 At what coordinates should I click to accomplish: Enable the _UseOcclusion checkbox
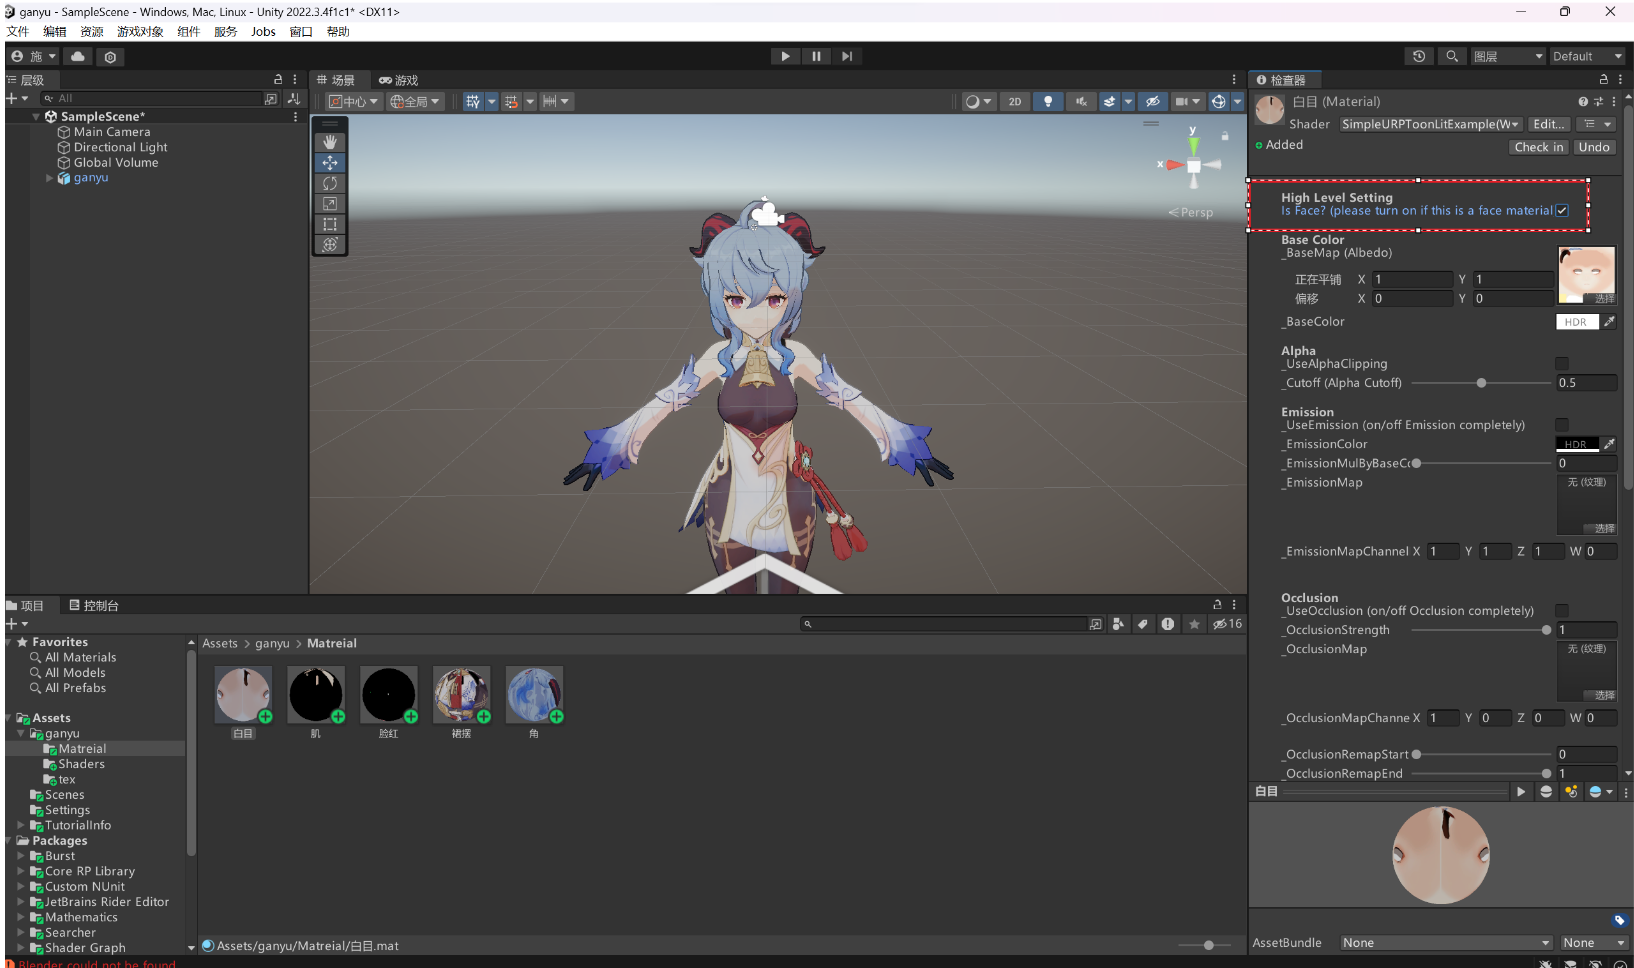(x=1562, y=611)
